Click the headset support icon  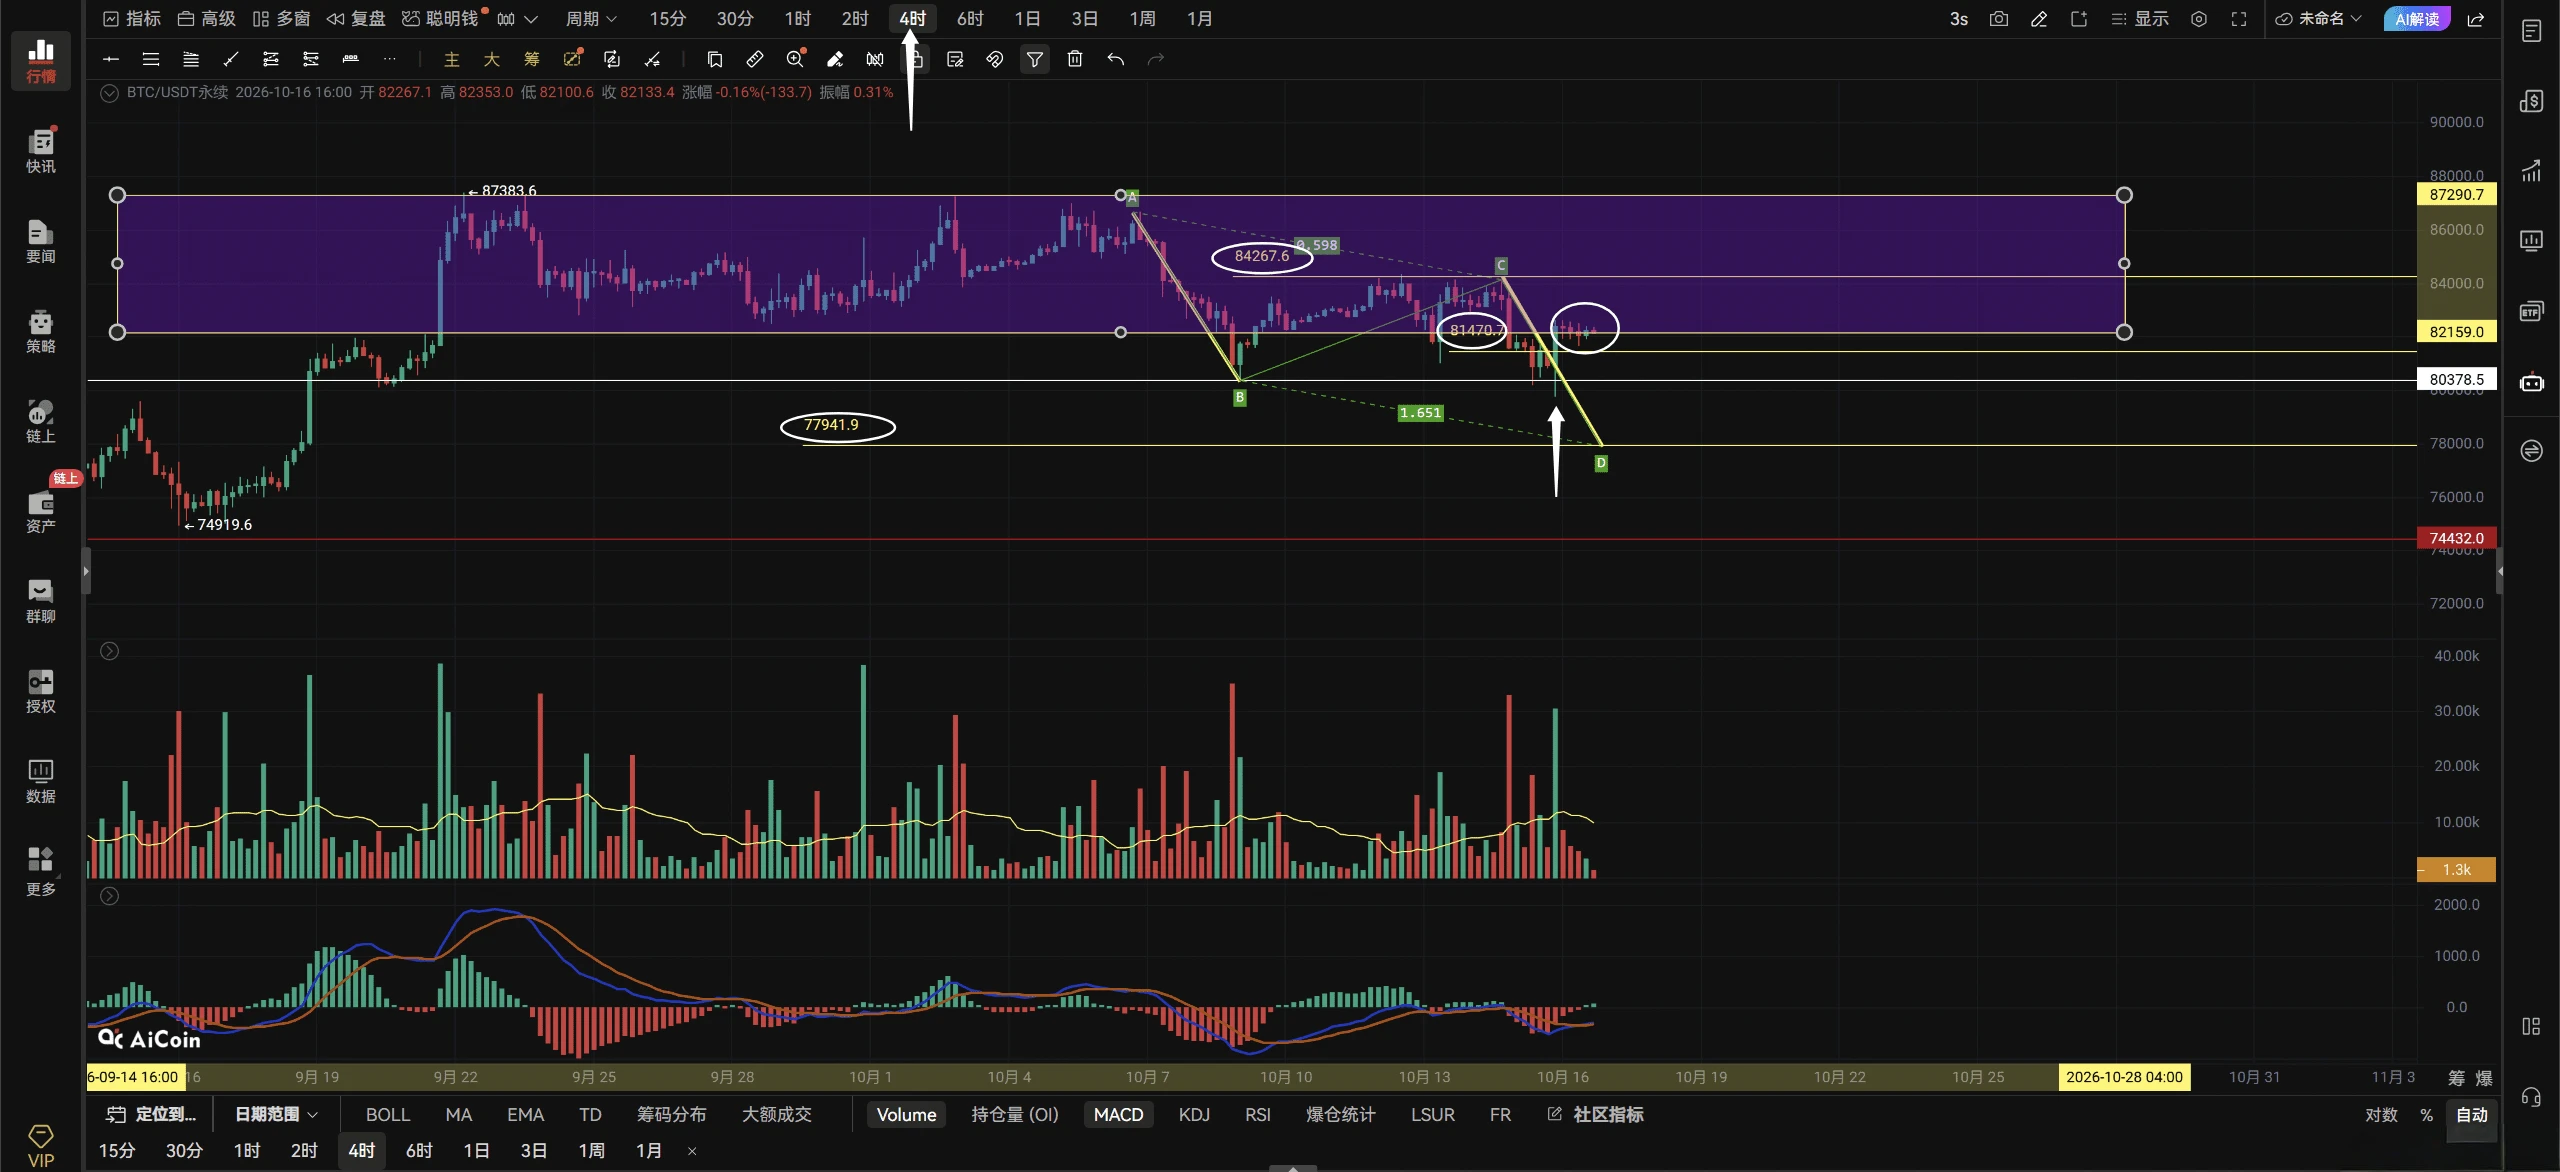coord(2531,1097)
